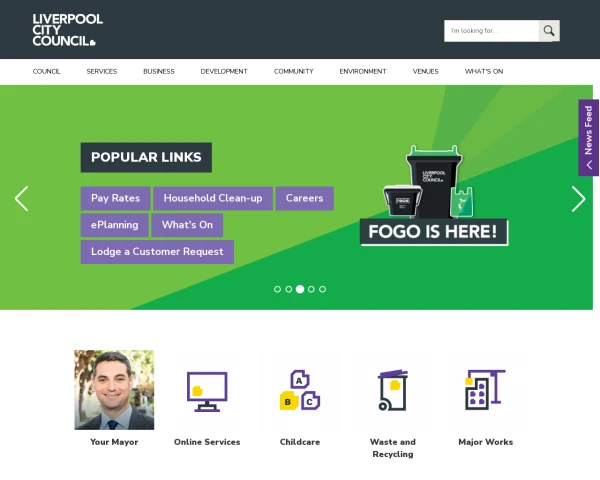Click the search magnifier icon

pyautogui.click(x=549, y=31)
